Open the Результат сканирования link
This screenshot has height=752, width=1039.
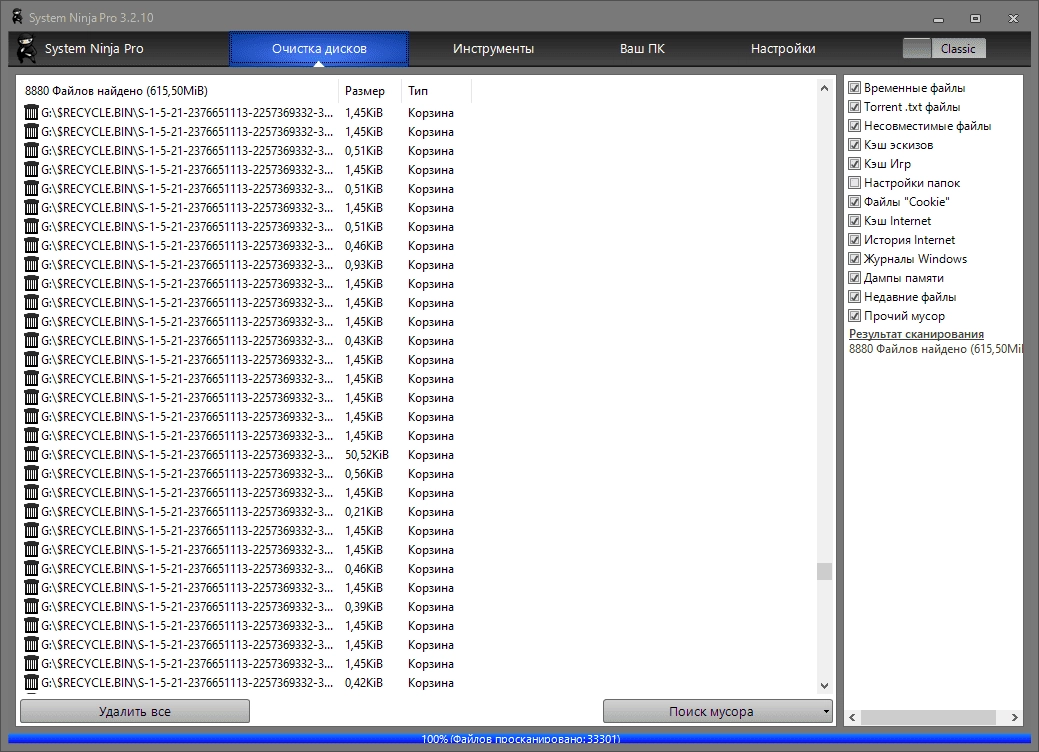pos(916,334)
